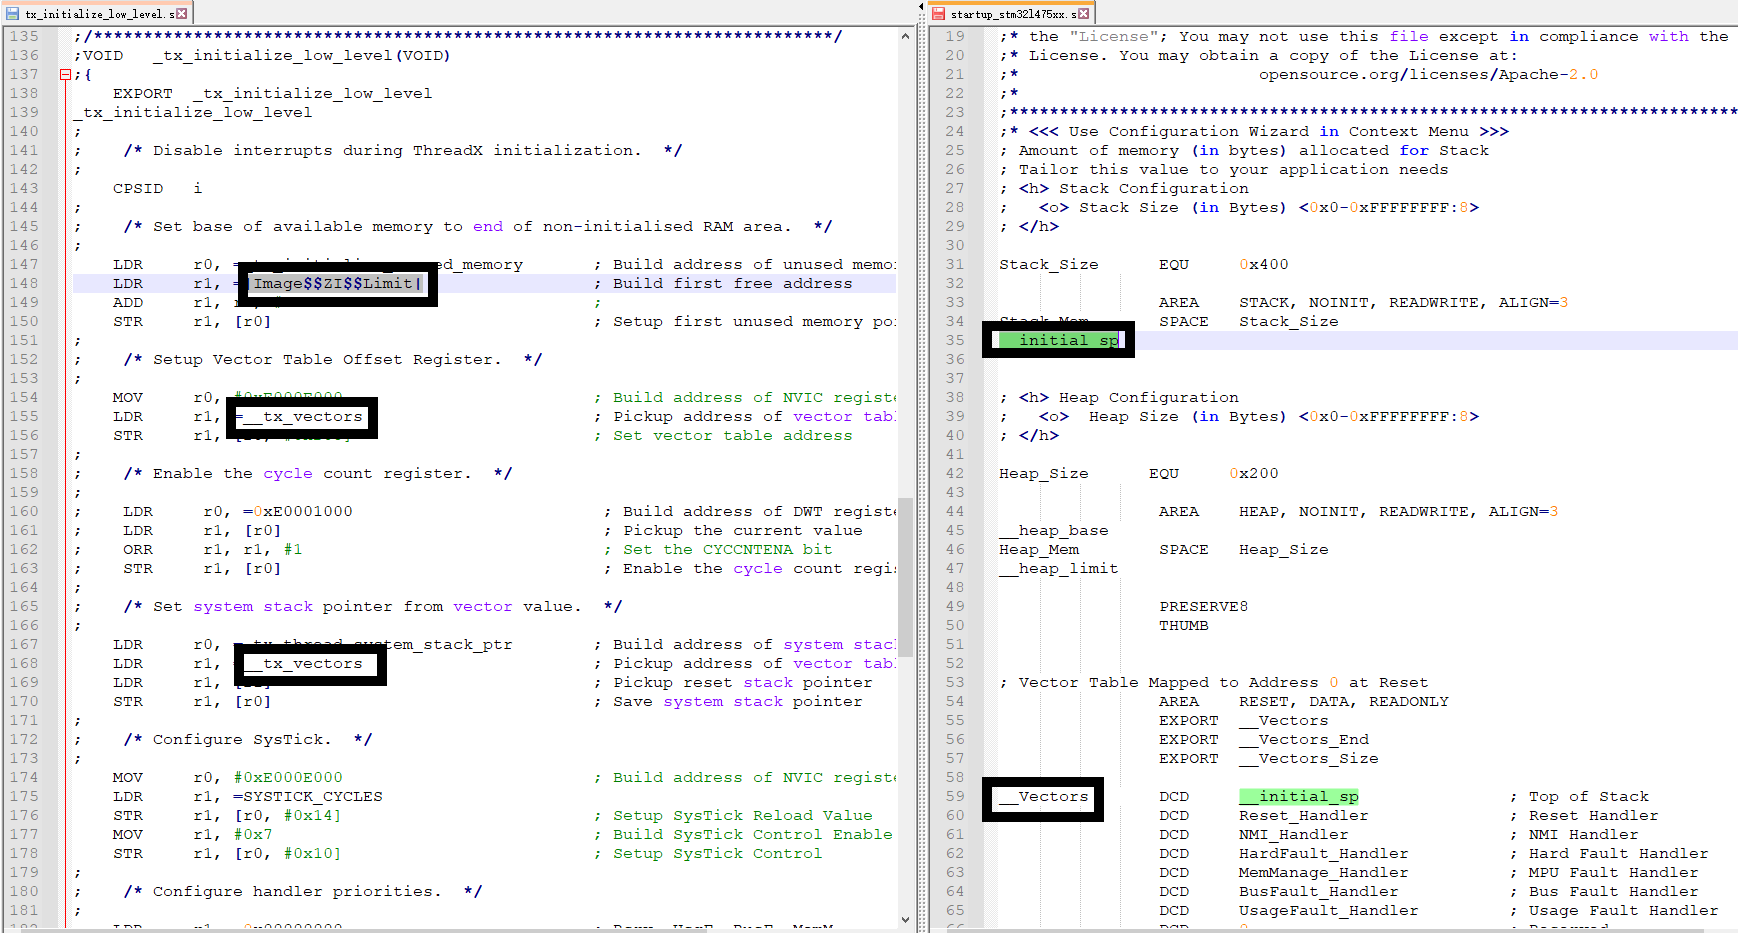Click the scroll-down arrow of the left editor scrollbar

tap(906, 917)
